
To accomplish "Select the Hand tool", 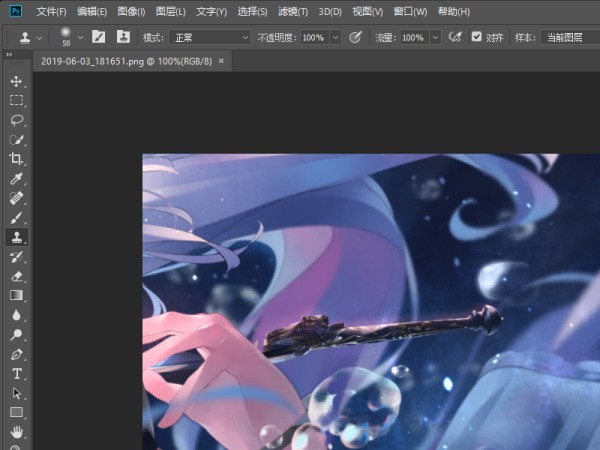I will 16,432.
